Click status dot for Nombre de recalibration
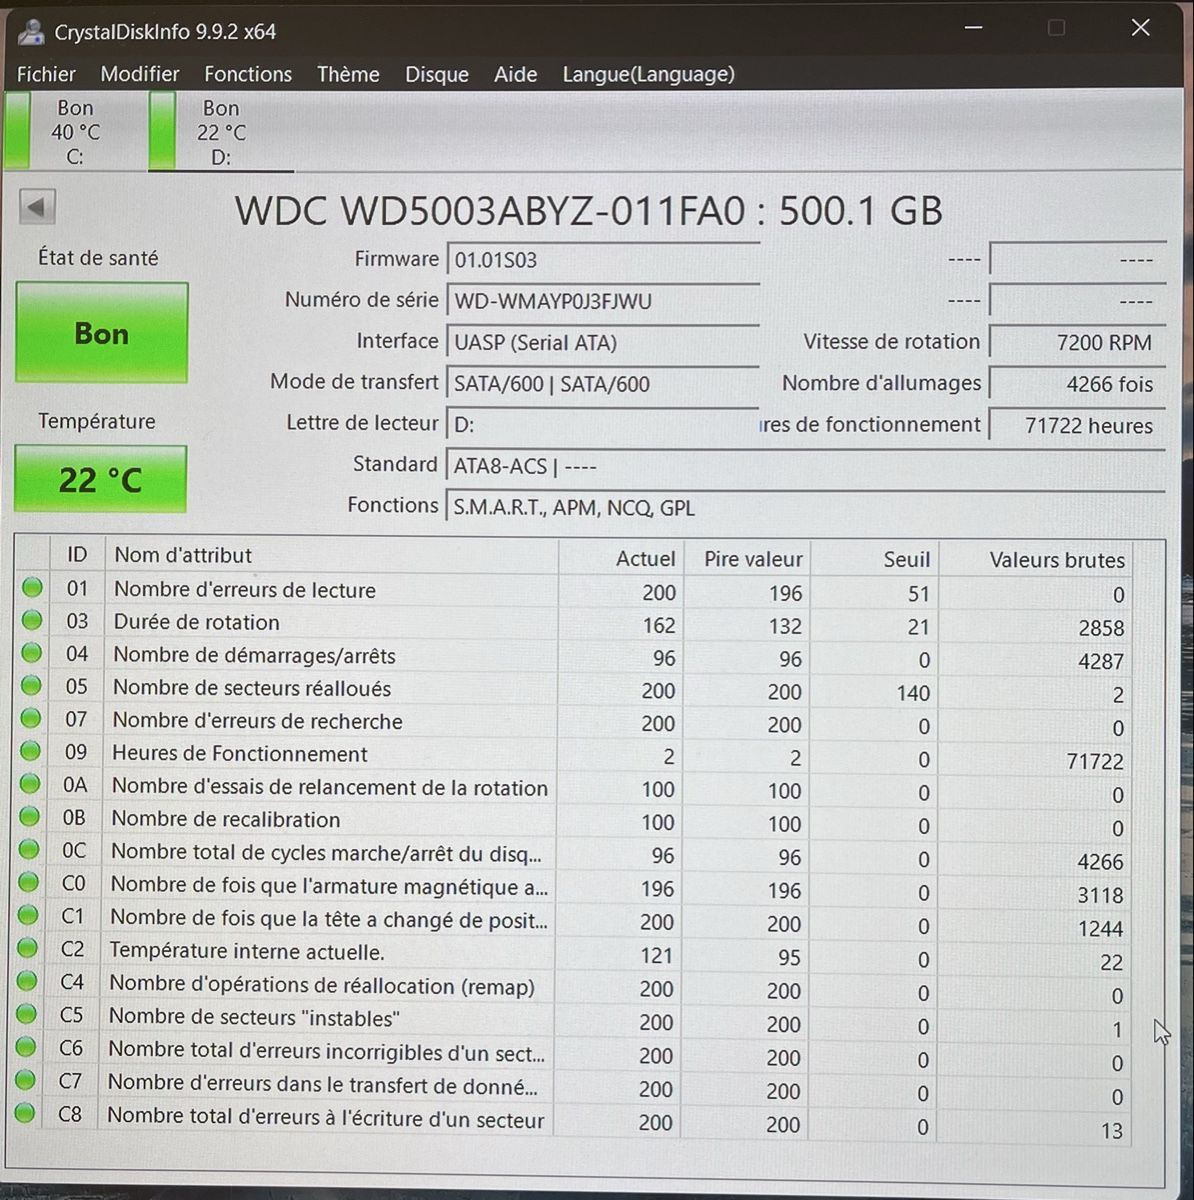Viewport: 1194px width, 1200px height. tap(30, 816)
